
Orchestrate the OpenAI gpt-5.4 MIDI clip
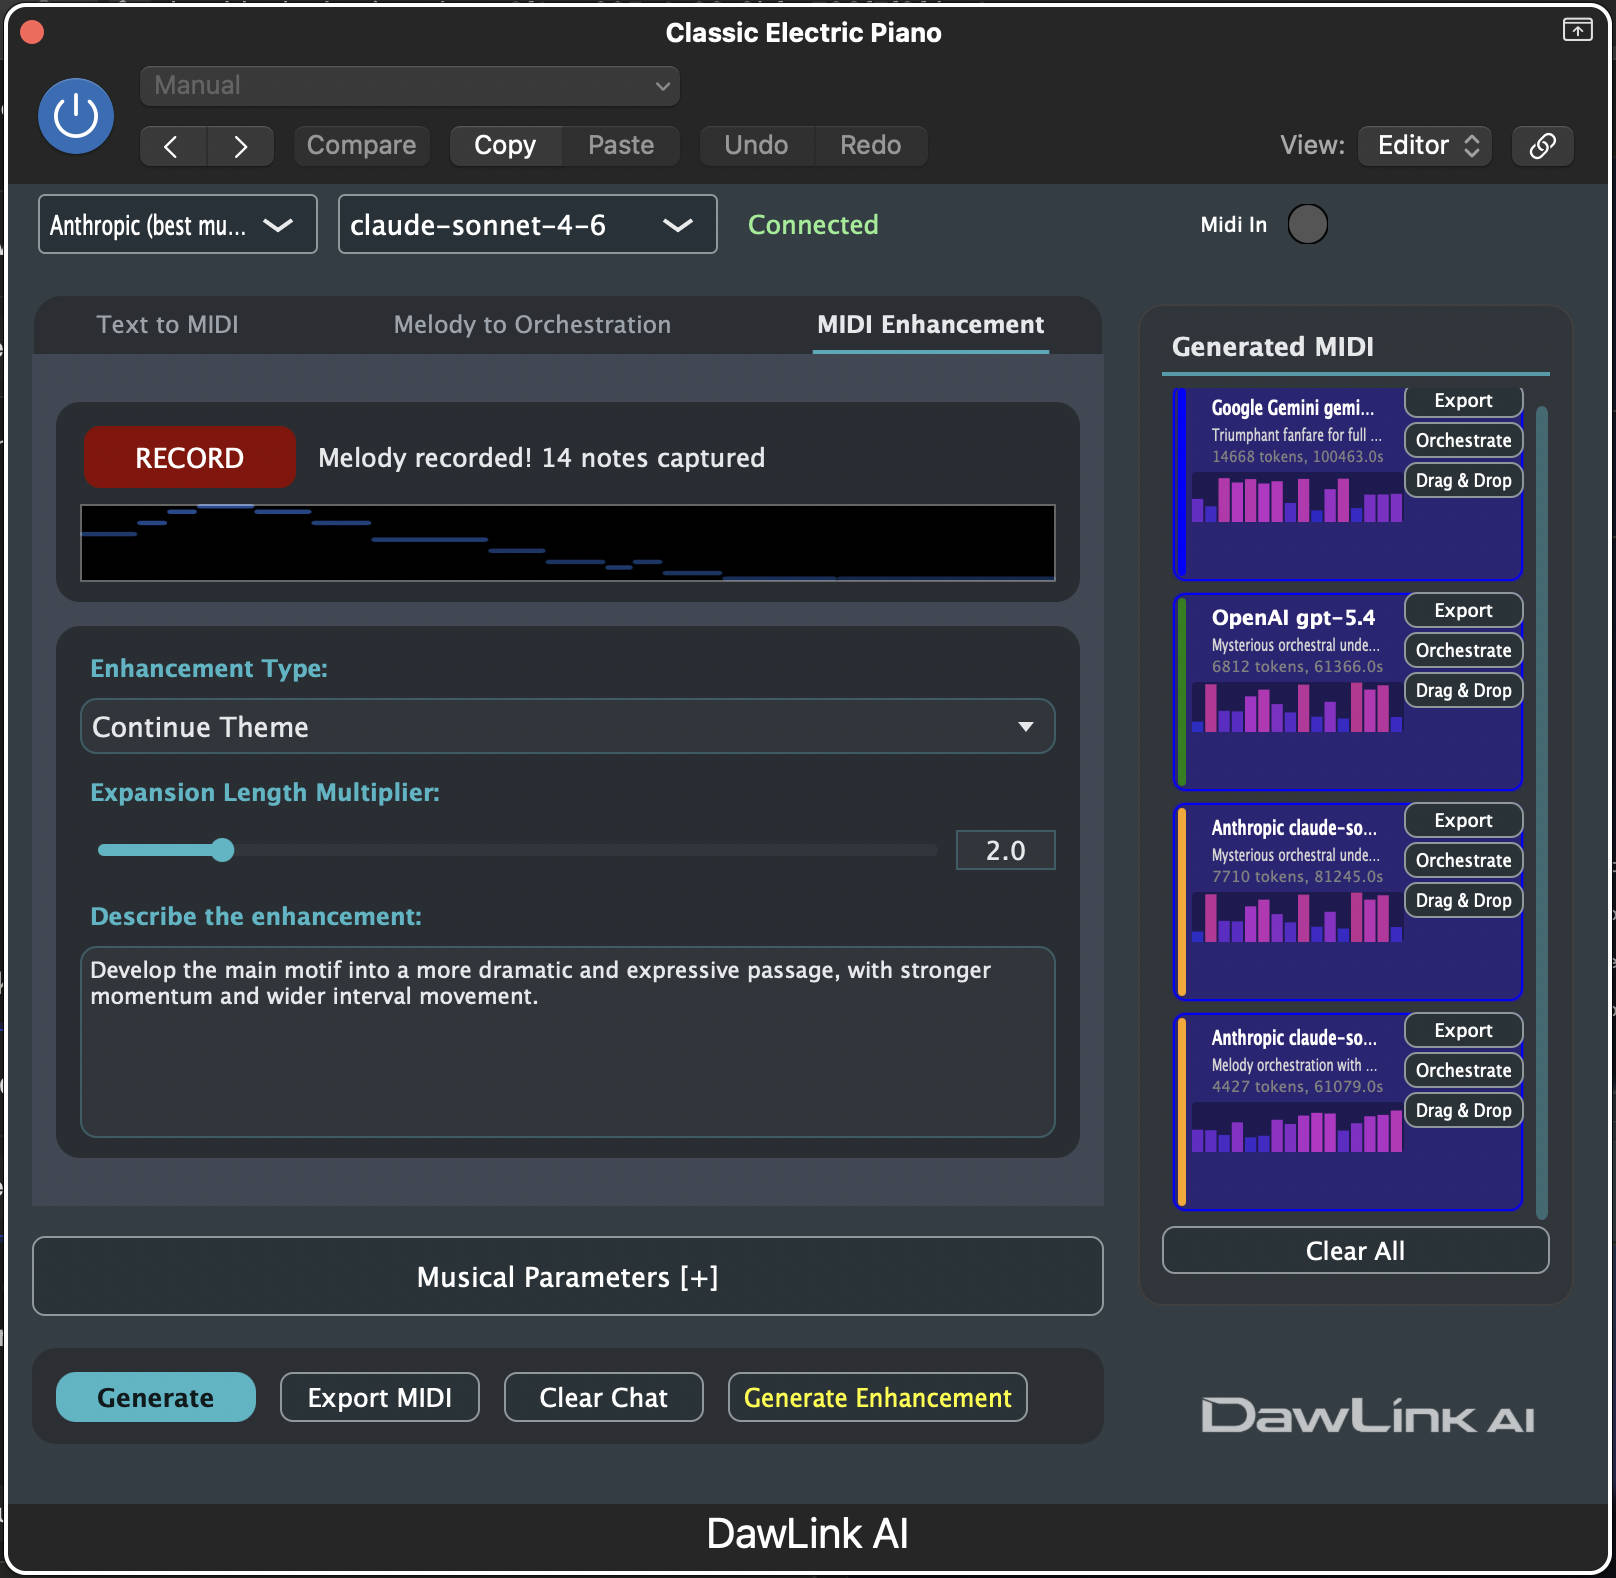pyautogui.click(x=1463, y=650)
